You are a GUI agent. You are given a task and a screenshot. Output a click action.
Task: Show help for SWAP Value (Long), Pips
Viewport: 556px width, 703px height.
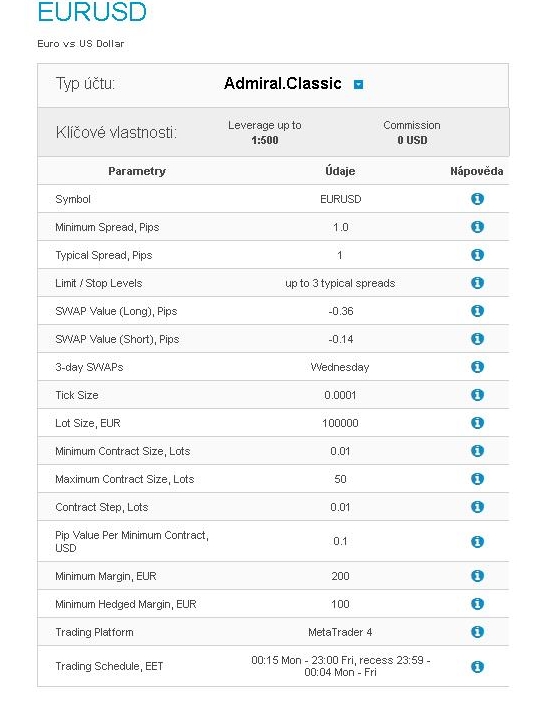tap(477, 311)
